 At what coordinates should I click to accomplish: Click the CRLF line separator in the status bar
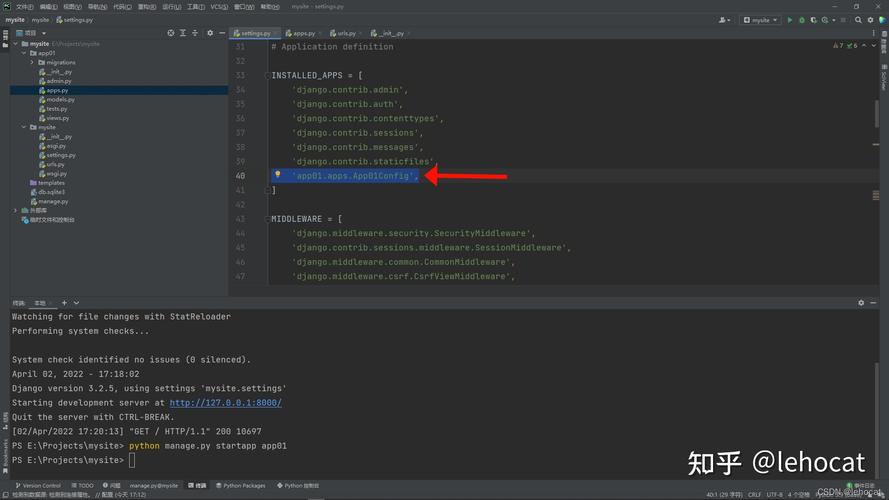click(x=754, y=494)
